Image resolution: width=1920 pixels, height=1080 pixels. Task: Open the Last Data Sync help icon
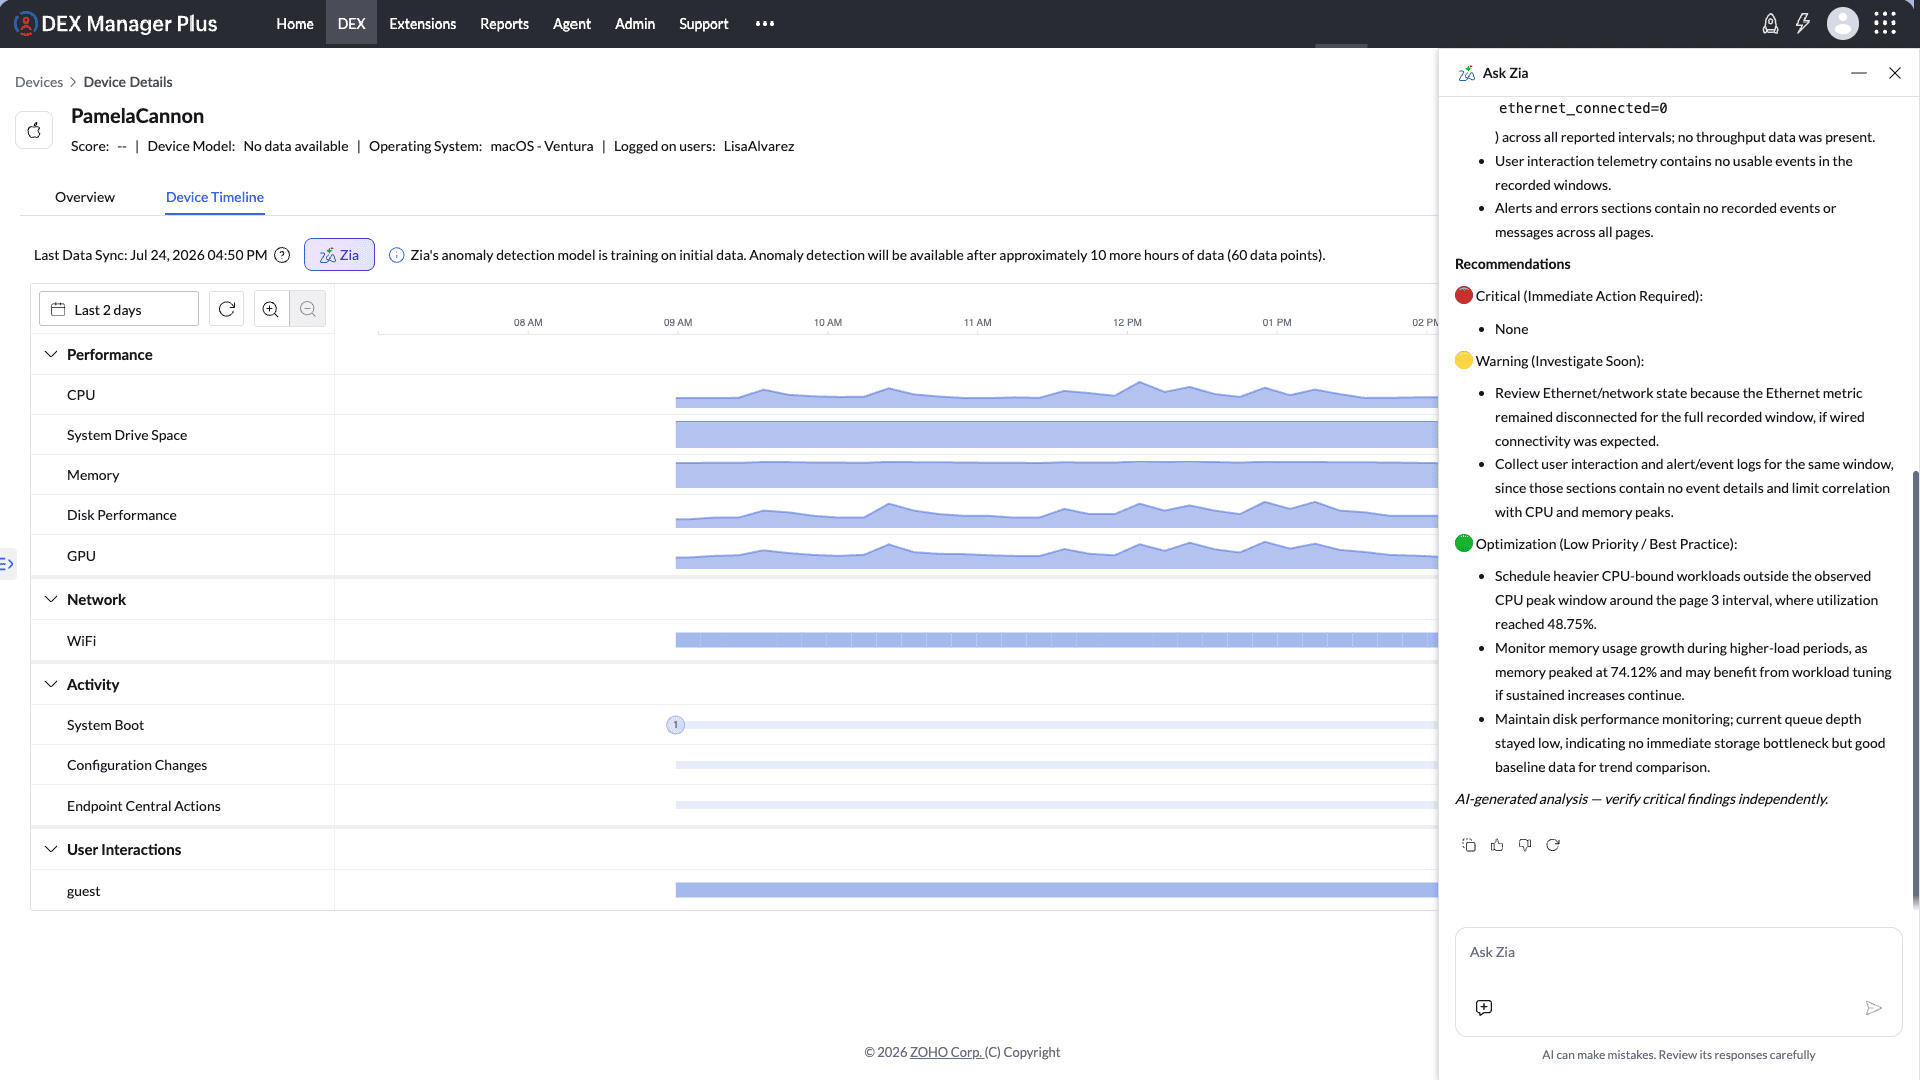(282, 255)
